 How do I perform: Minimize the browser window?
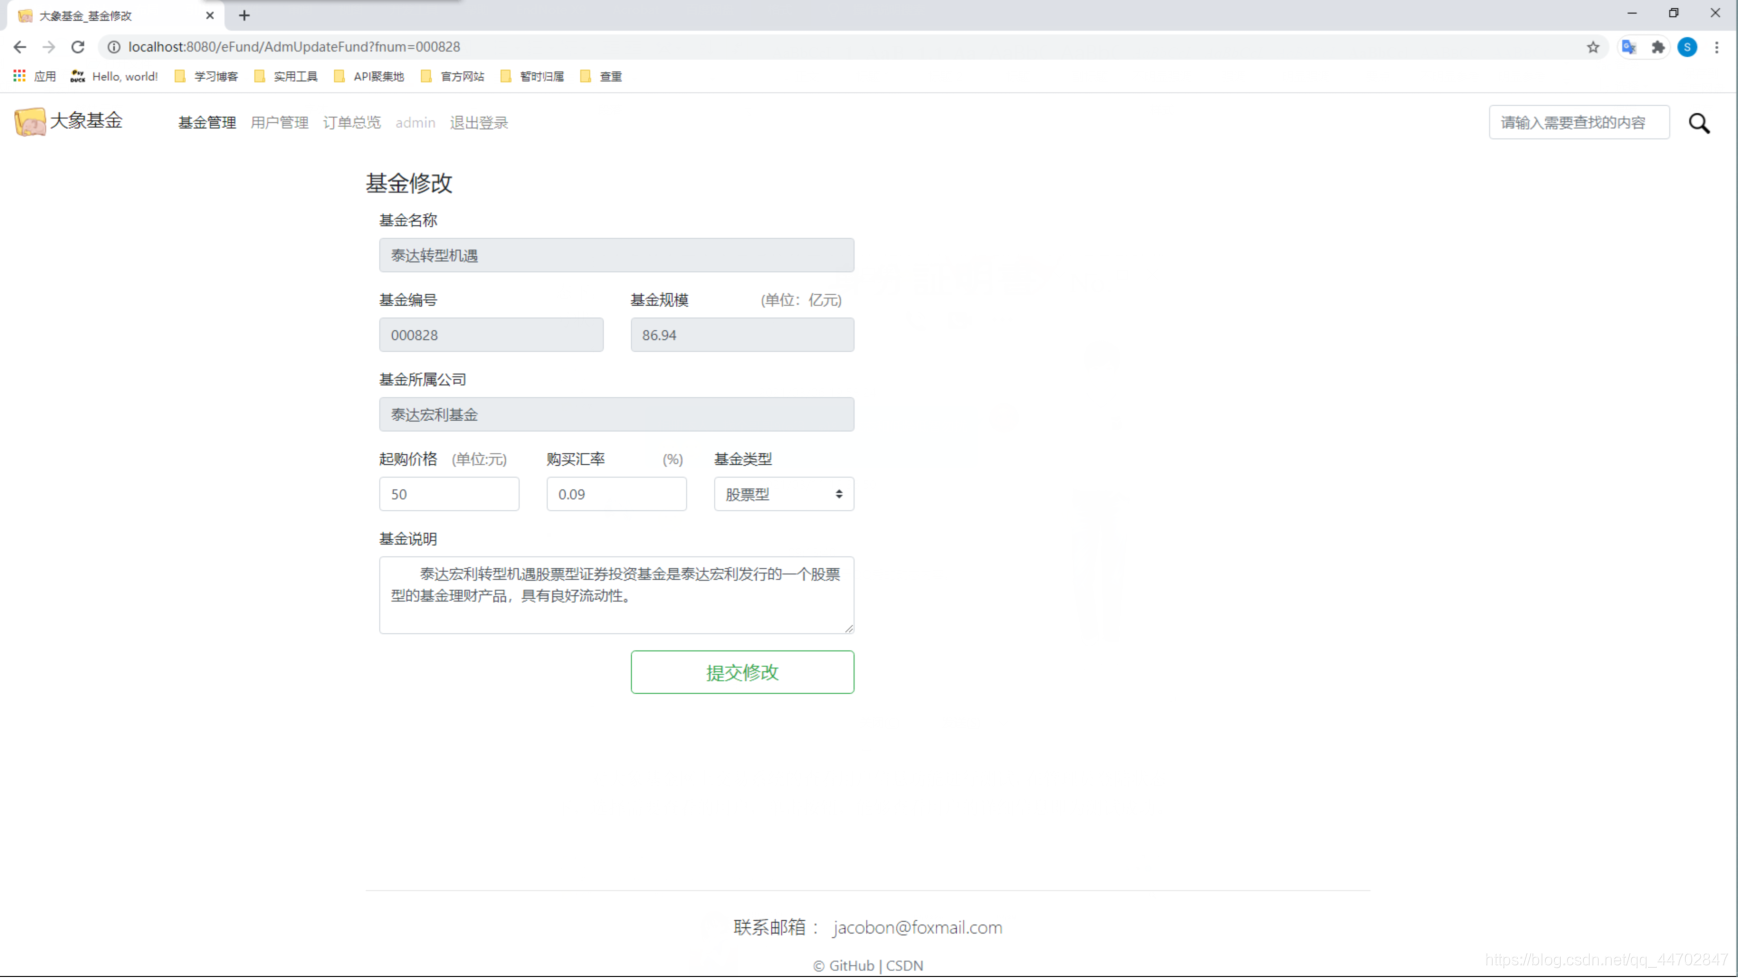pyautogui.click(x=1632, y=13)
